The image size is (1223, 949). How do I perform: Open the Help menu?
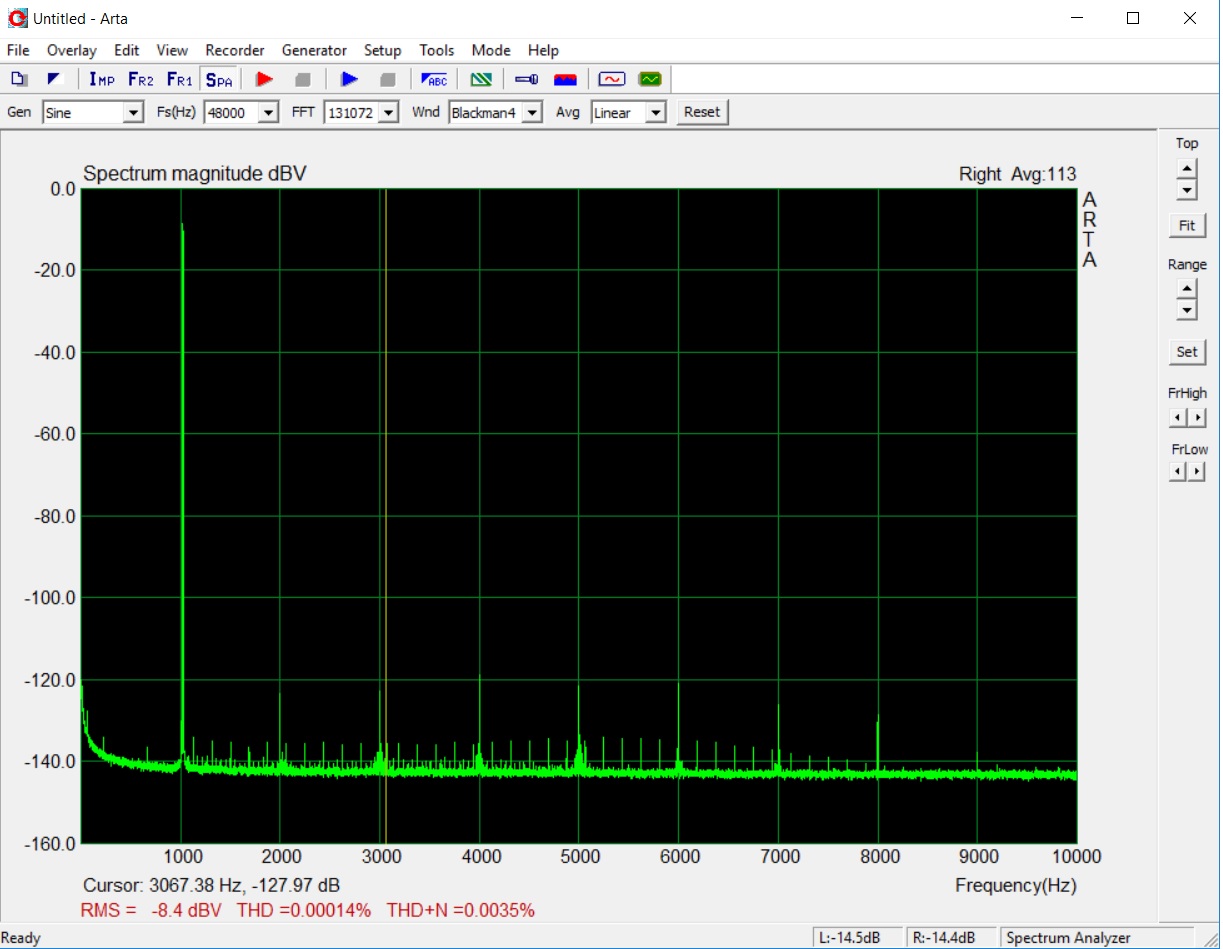[543, 50]
